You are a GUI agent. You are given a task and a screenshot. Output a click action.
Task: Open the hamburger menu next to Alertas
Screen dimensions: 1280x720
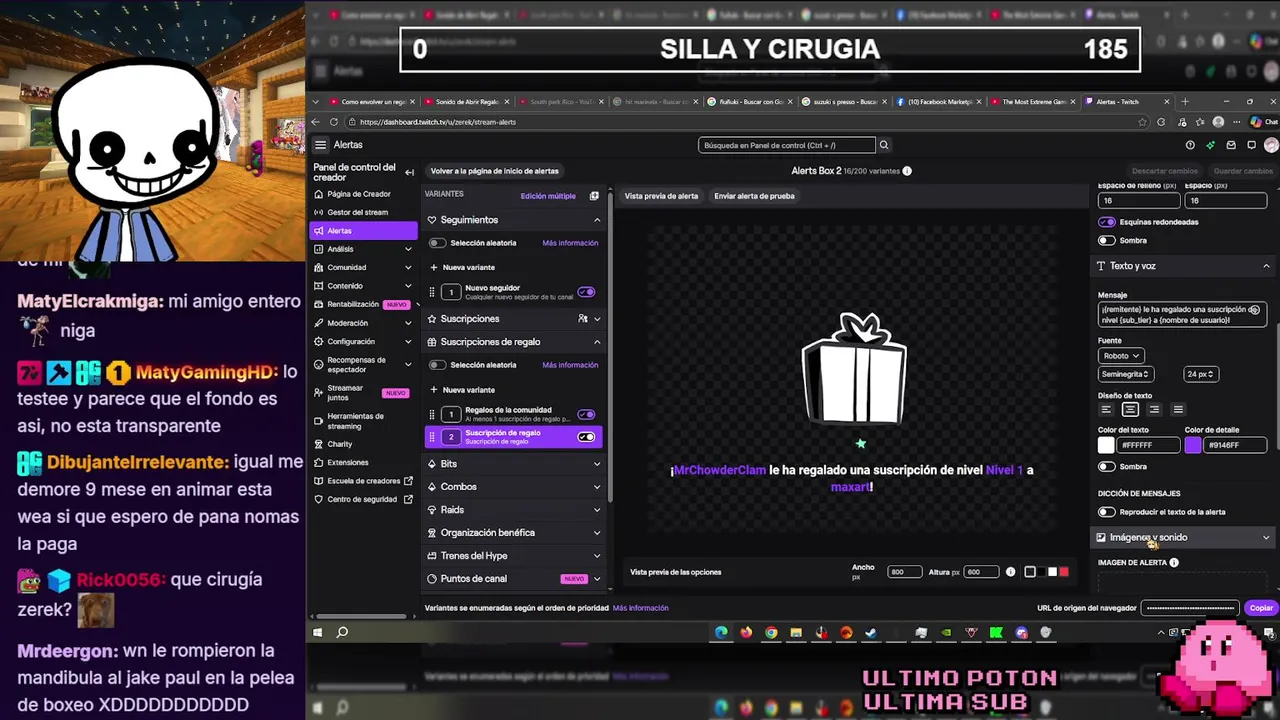[x=320, y=145]
